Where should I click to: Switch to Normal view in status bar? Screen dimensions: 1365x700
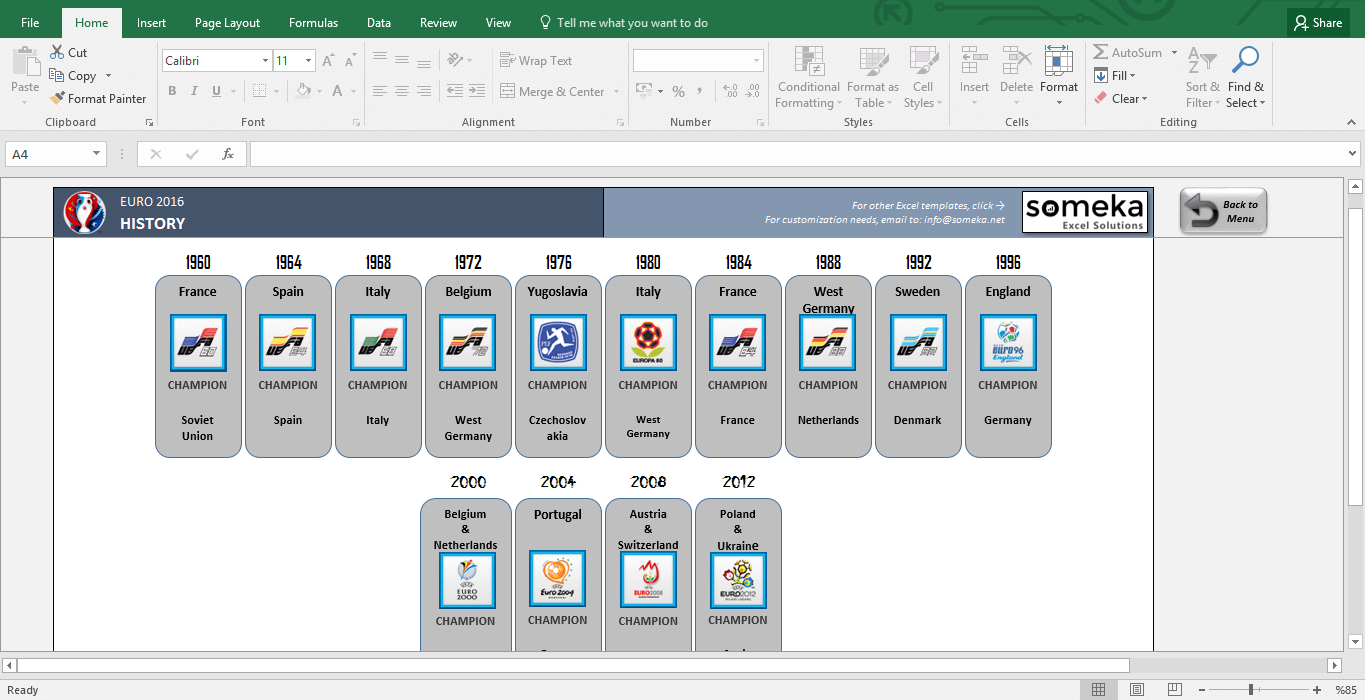(x=1098, y=690)
